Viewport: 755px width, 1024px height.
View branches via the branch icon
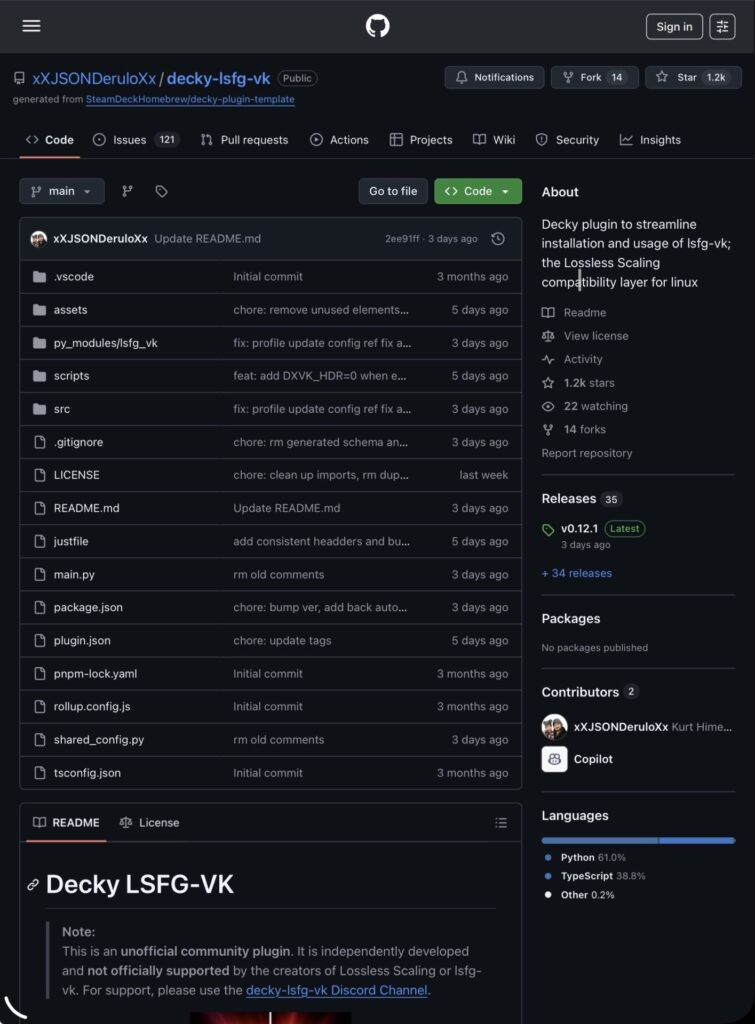(127, 191)
